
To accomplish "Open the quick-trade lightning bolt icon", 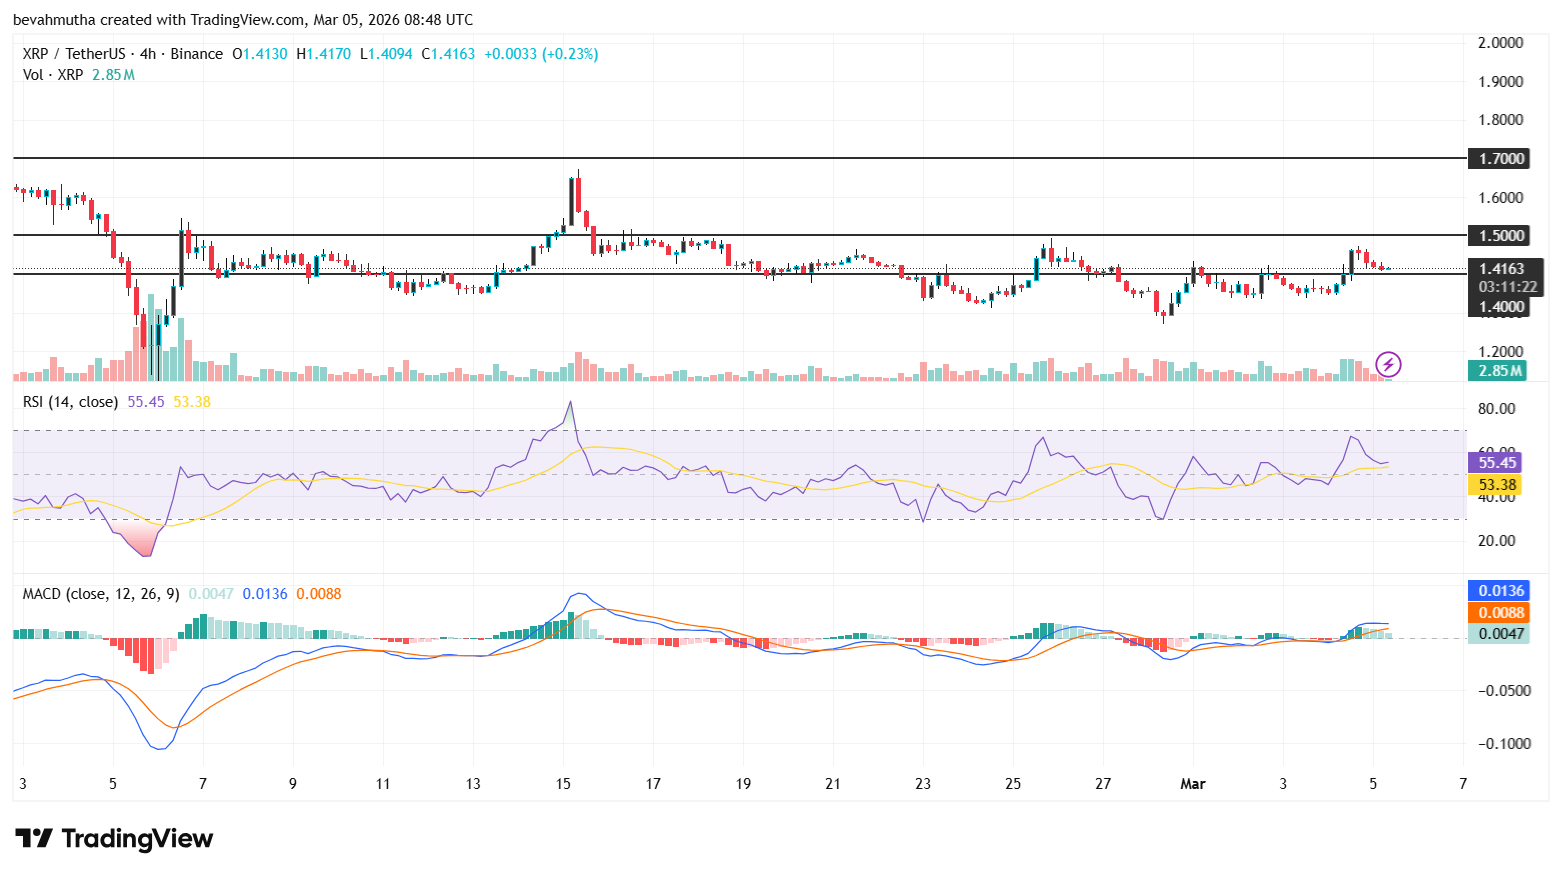I will pyautogui.click(x=1390, y=365).
